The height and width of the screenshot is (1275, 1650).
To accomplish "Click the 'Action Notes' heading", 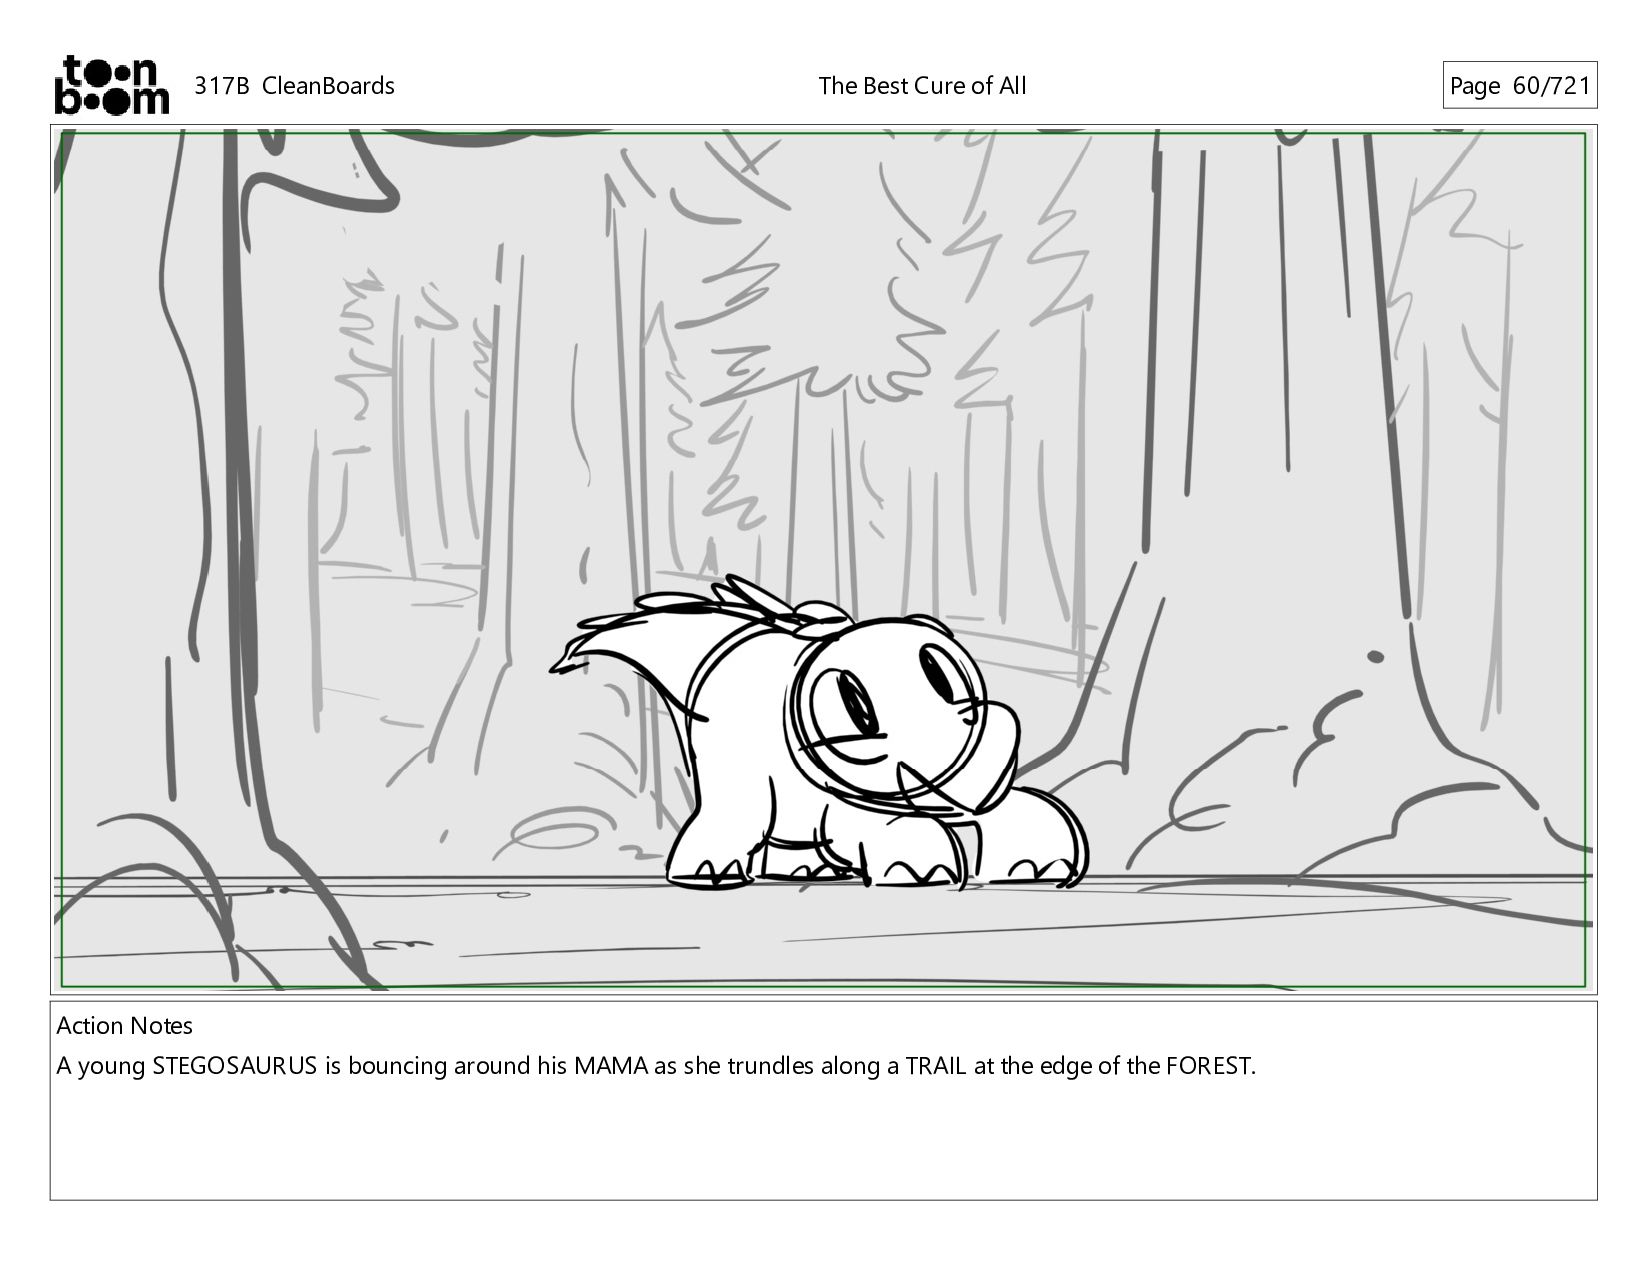I will click(x=125, y=1026).
